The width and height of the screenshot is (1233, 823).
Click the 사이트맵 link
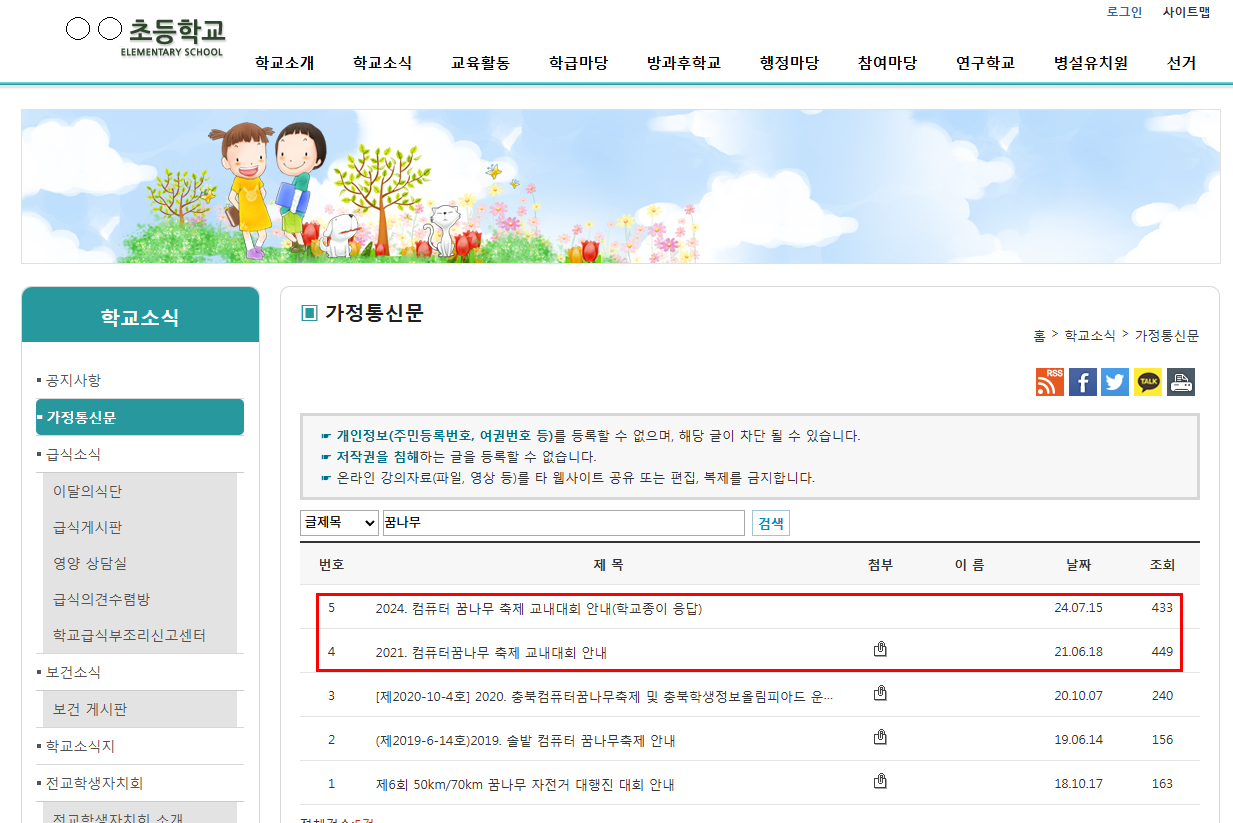point(1186,12)
